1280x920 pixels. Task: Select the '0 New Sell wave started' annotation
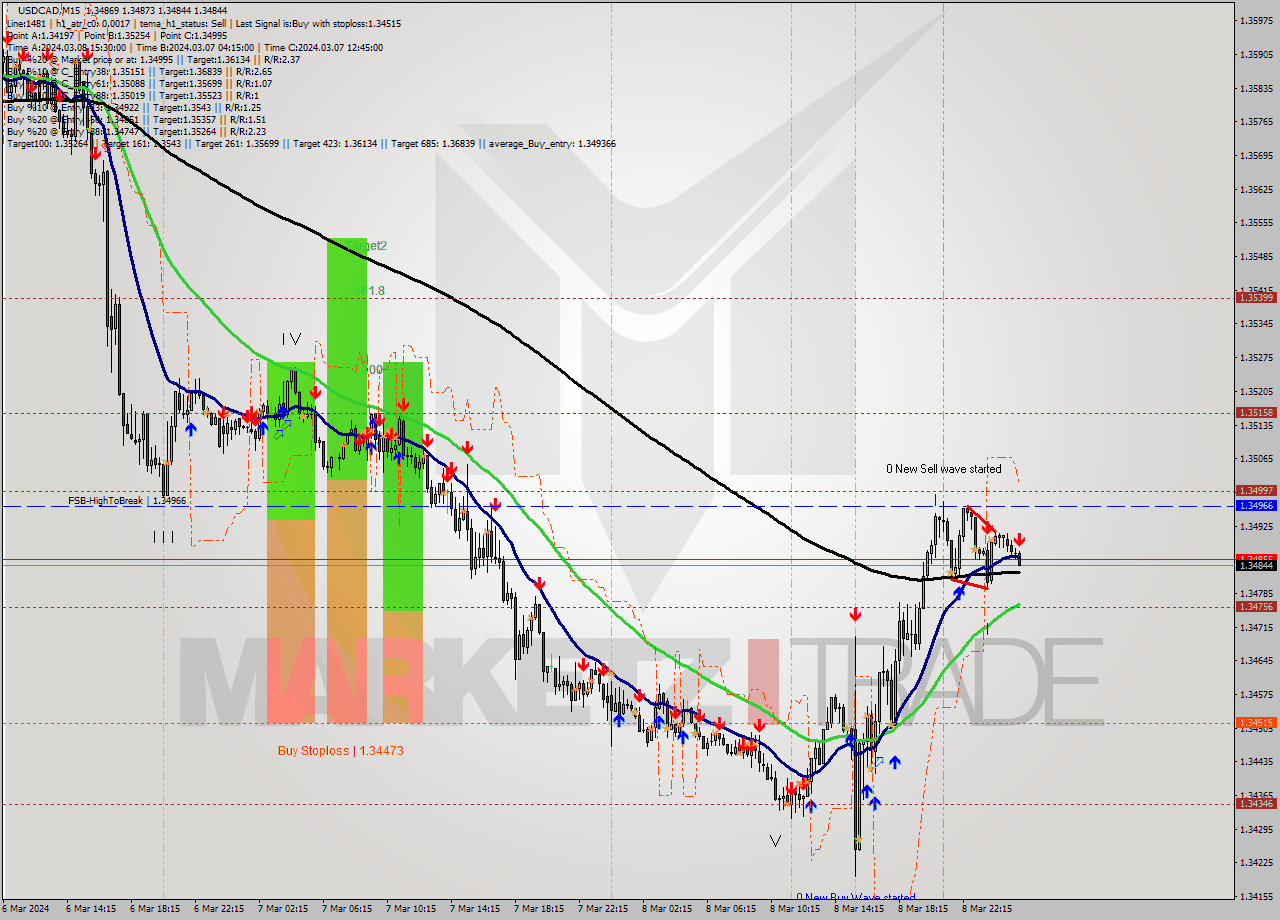(943, 469)
